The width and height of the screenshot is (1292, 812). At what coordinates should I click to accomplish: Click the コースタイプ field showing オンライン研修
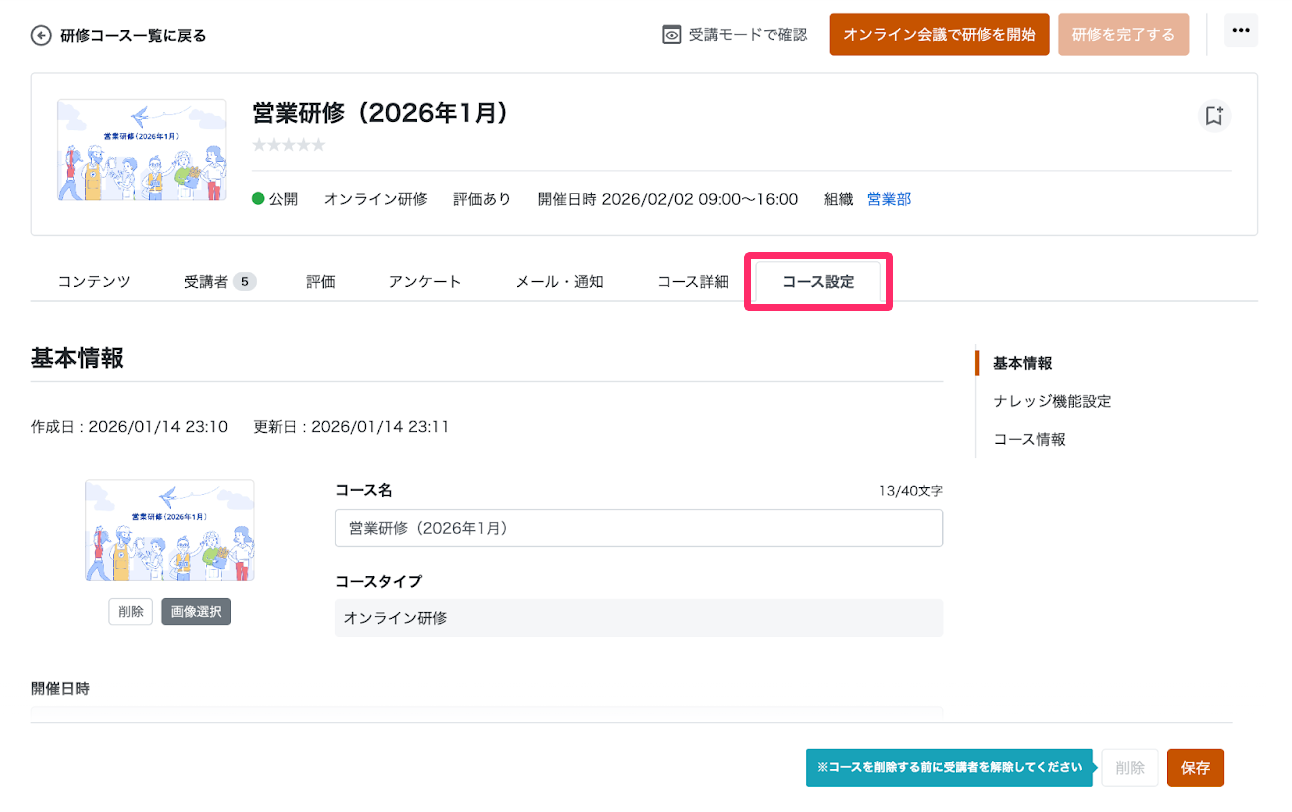[639, 618]
